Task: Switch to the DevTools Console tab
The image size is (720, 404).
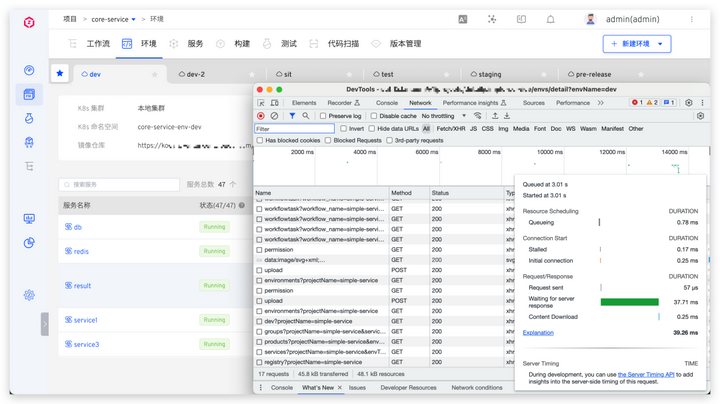Action: click(387, 103)
